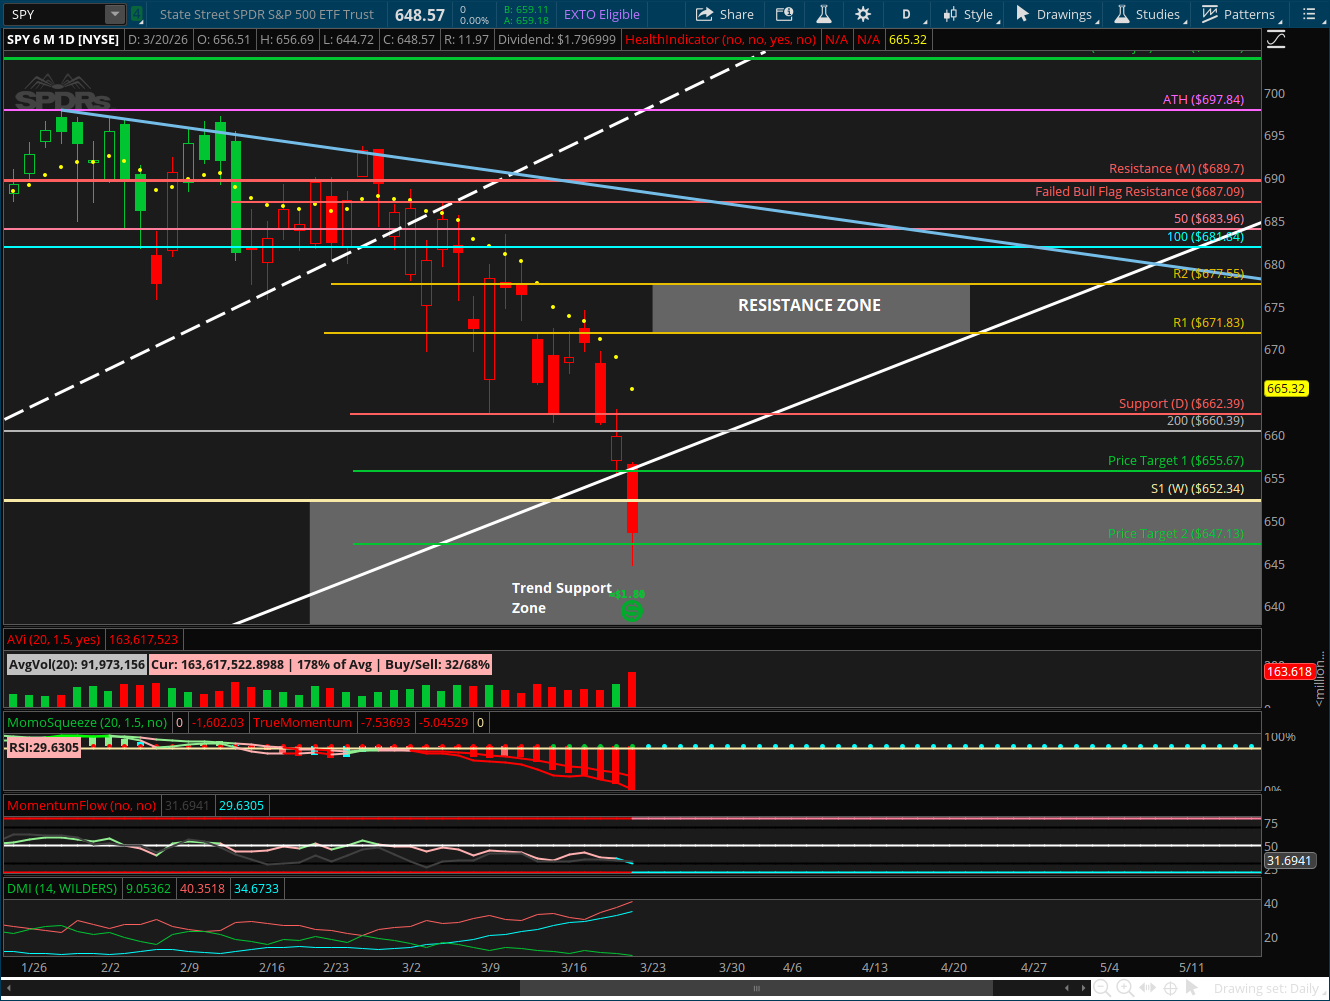Click the R1 ($671.83) level label

click(1208, 322)
